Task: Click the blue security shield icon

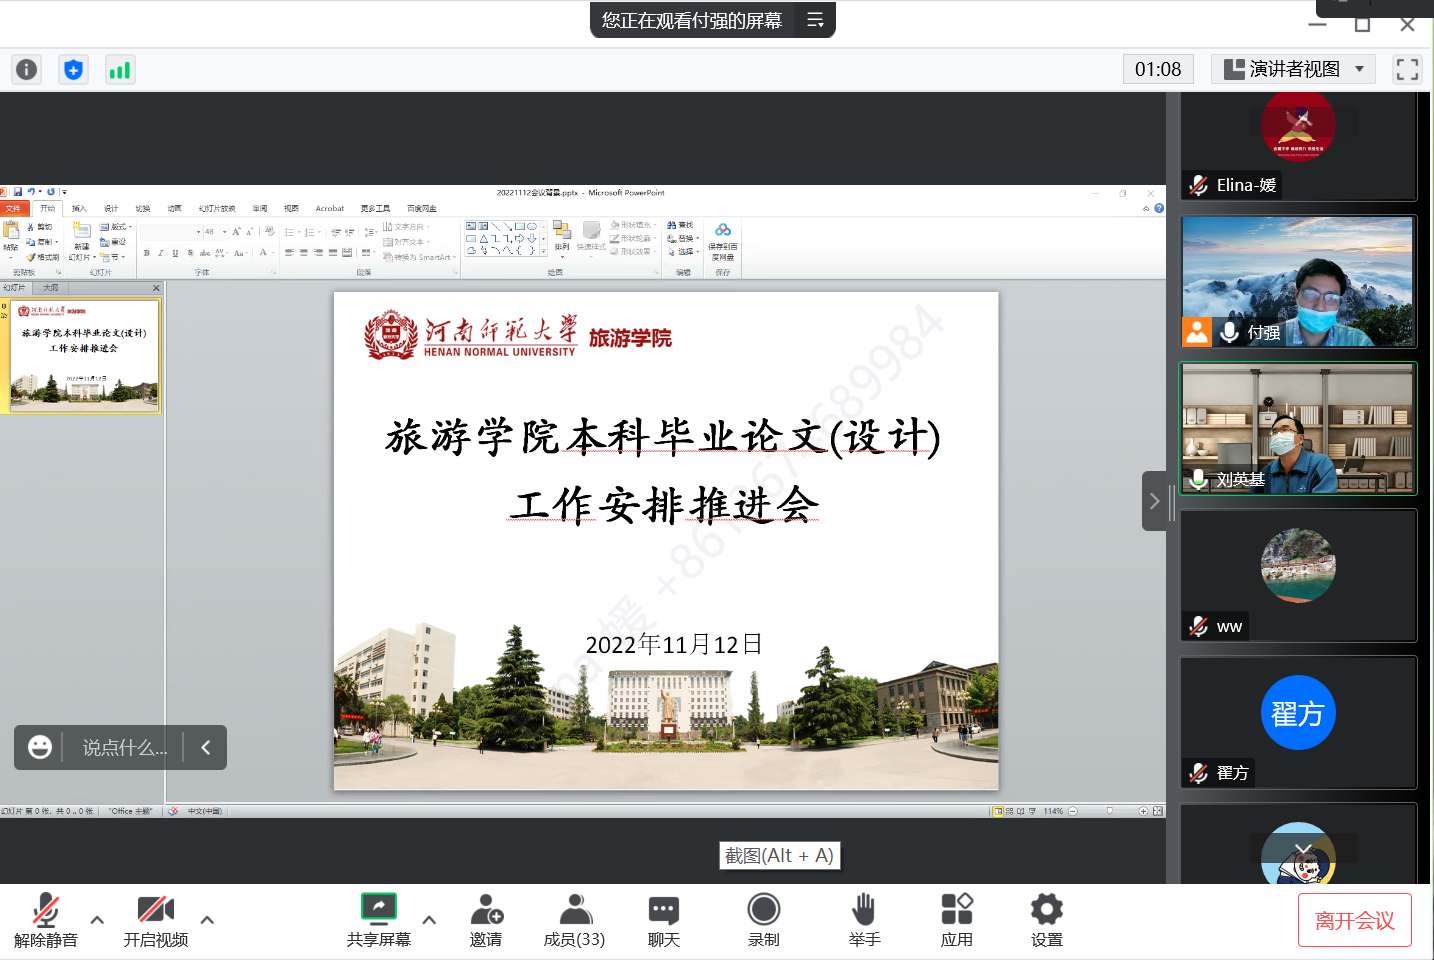Action: (x=73, y=69)
